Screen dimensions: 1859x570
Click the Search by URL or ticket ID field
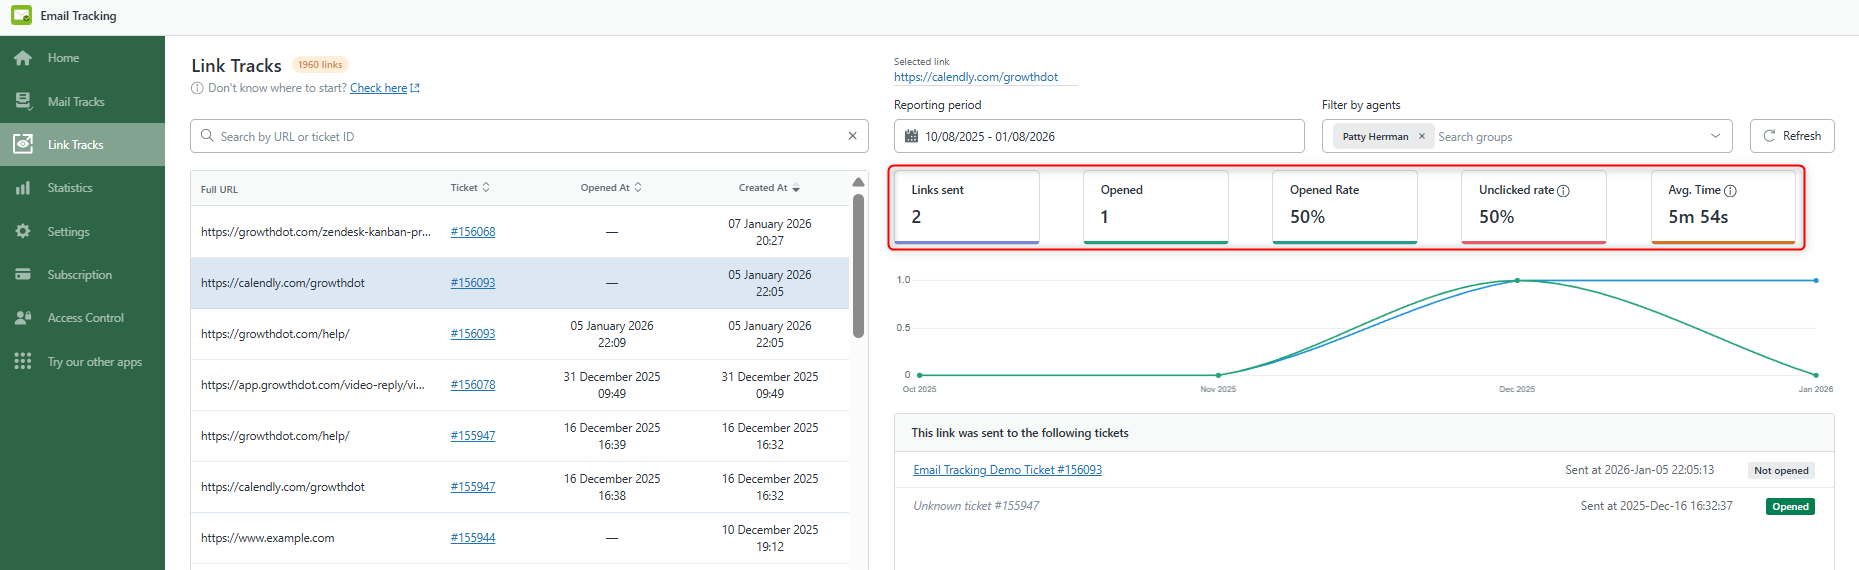520,136
